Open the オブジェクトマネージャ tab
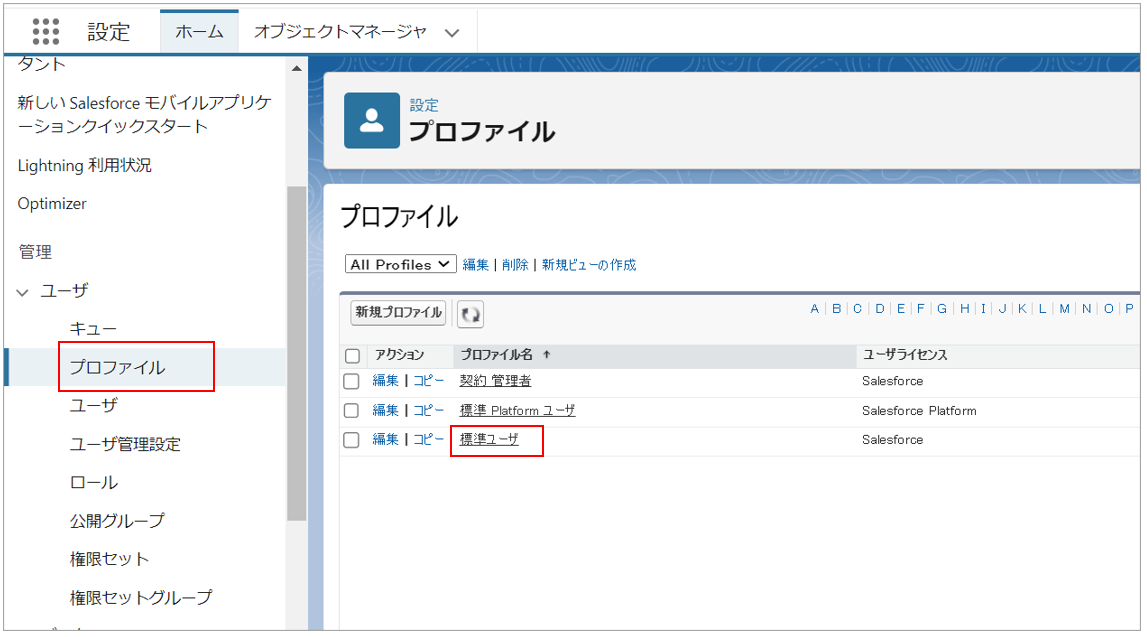 pyautogui.click(x=340, y=32)
